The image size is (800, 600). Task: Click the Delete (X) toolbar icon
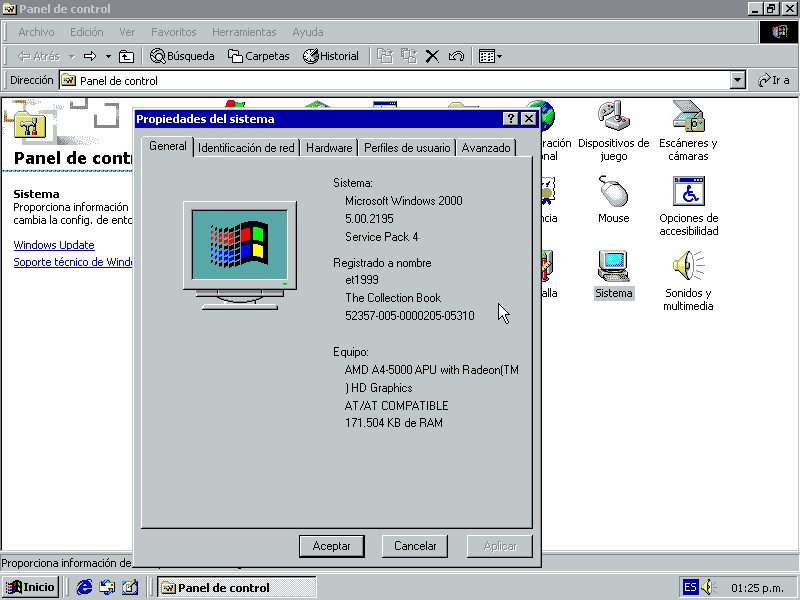(x=432, y=56)
